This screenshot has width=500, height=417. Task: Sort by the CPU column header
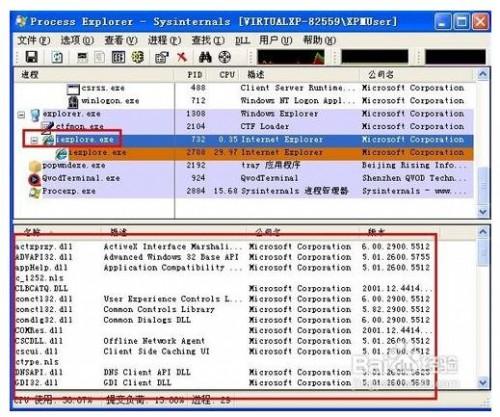tap(223, 75)
